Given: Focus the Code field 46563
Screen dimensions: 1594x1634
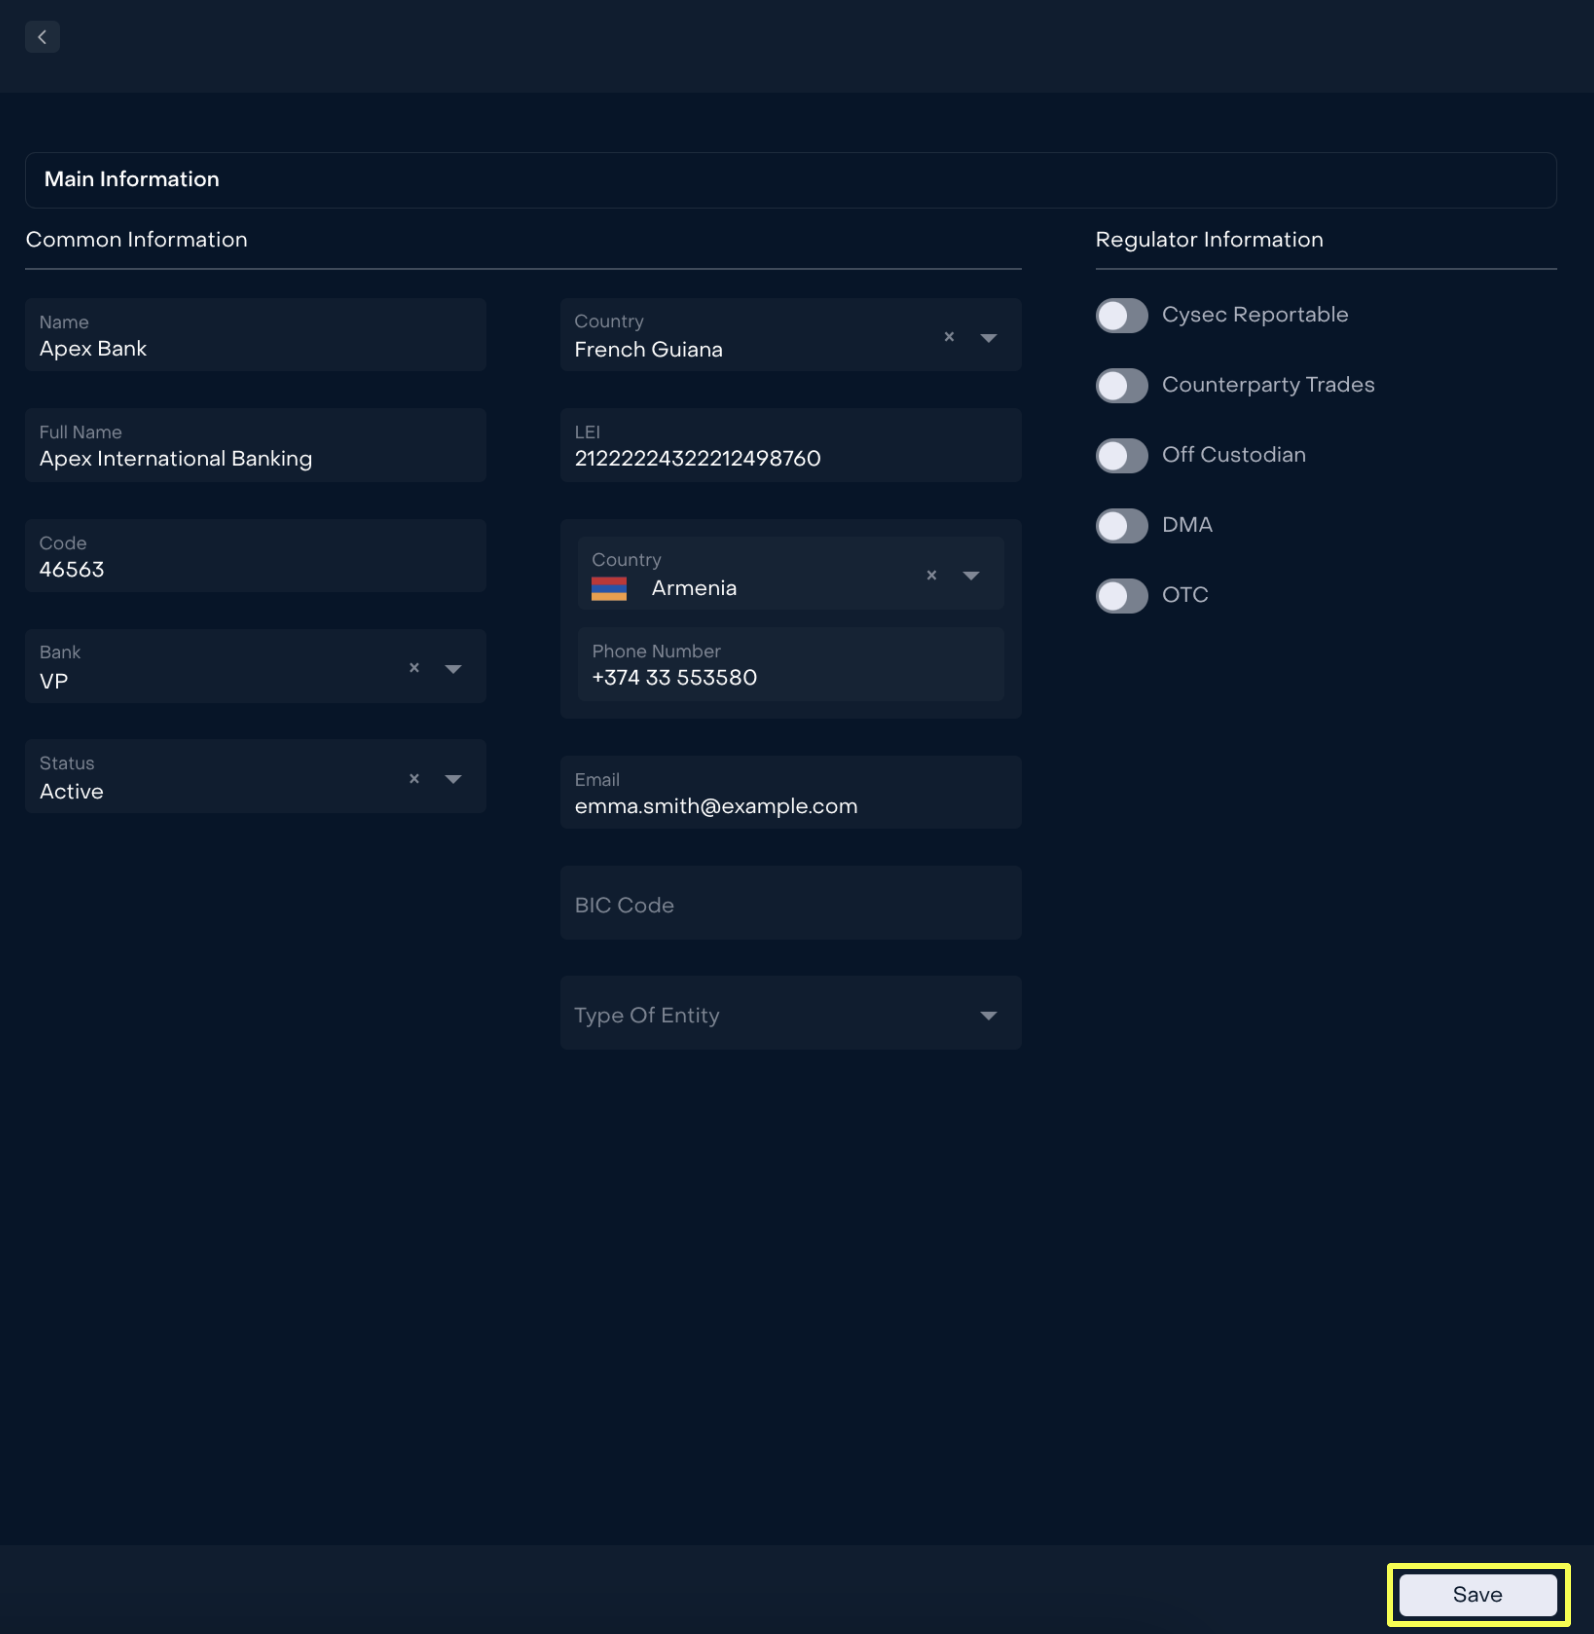Looking at the screenshot, I should pos(255,556).
